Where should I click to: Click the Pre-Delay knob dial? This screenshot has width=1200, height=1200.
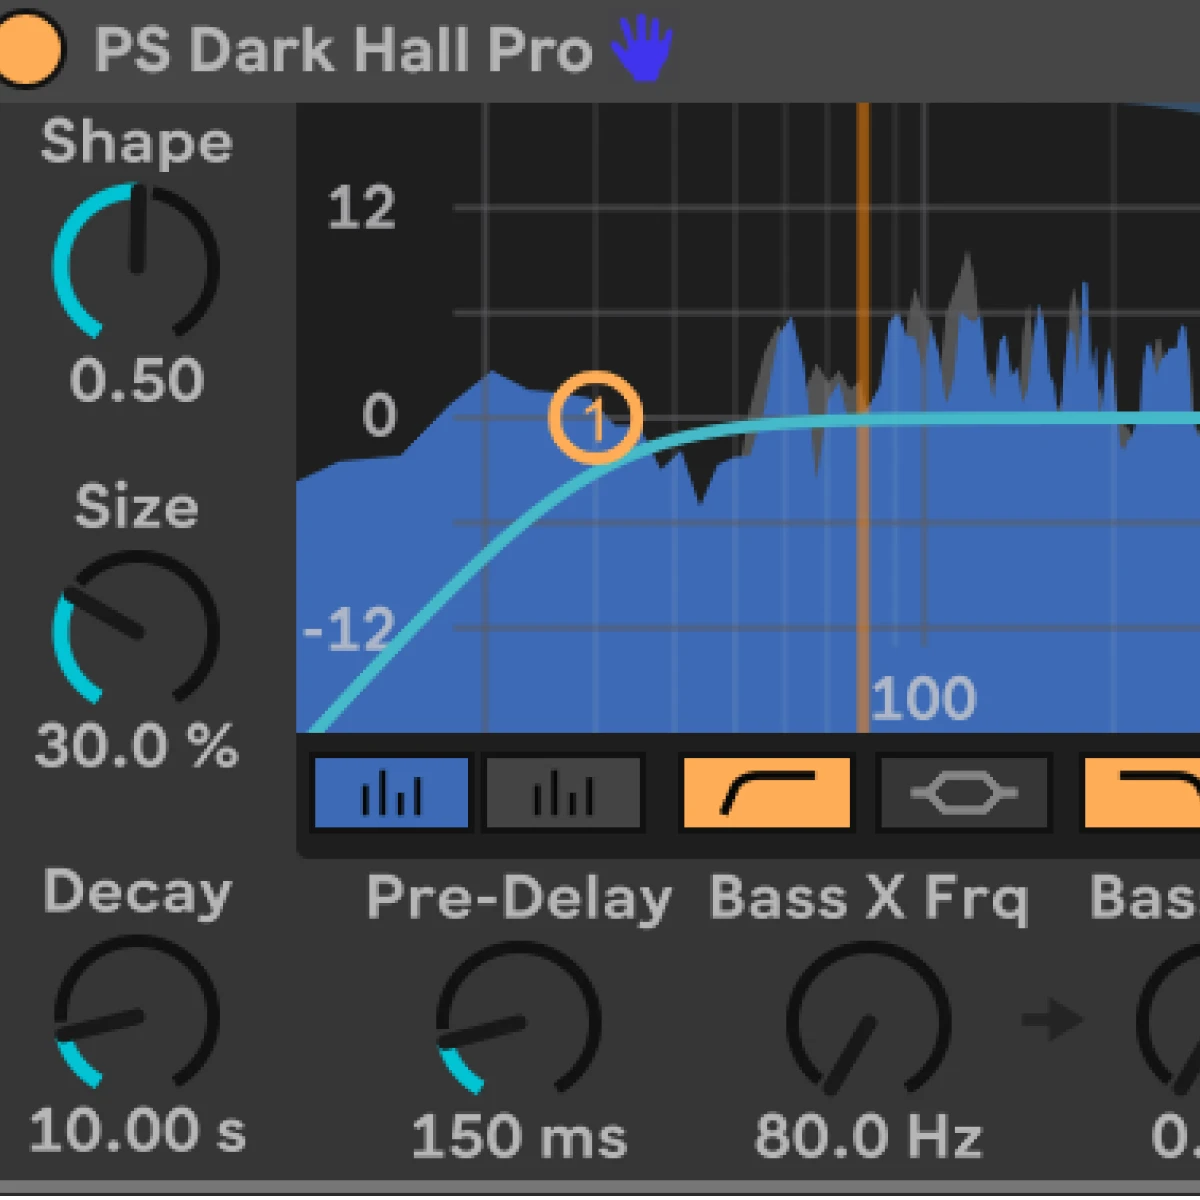pyautogui.click(x=518, y=1020)
